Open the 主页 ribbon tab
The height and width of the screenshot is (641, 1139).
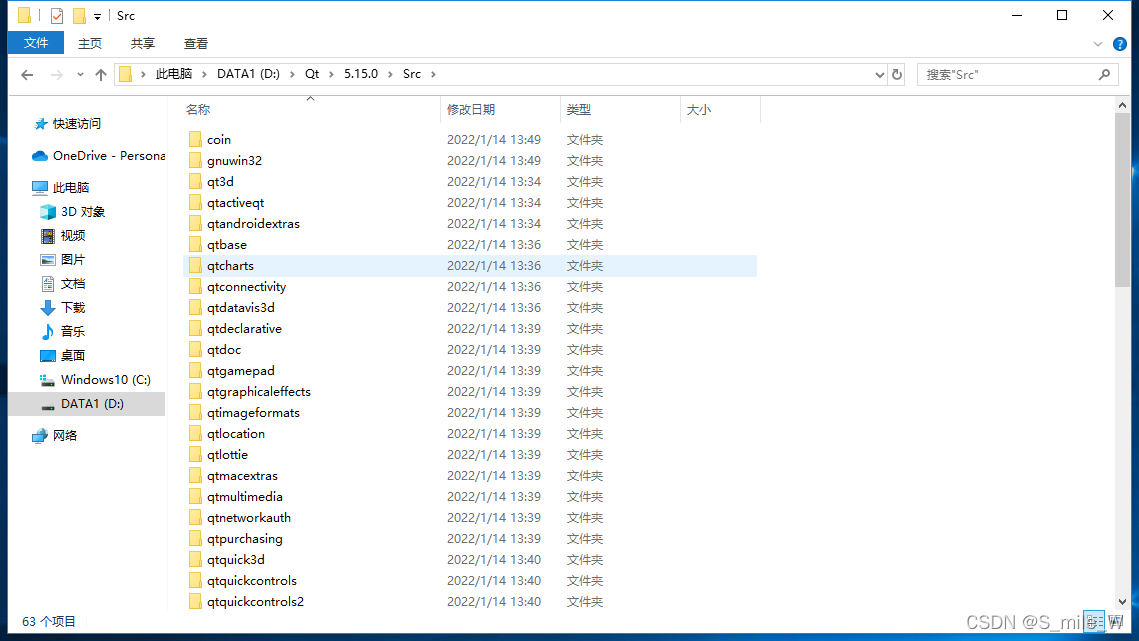89,44
